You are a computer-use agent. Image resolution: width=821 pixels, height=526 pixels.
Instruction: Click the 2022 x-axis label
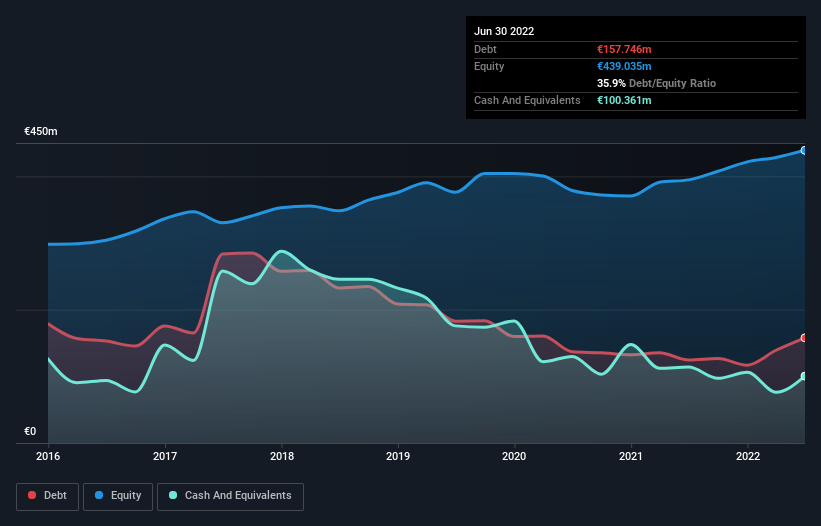pyautogui.click(x=748, y=456)
